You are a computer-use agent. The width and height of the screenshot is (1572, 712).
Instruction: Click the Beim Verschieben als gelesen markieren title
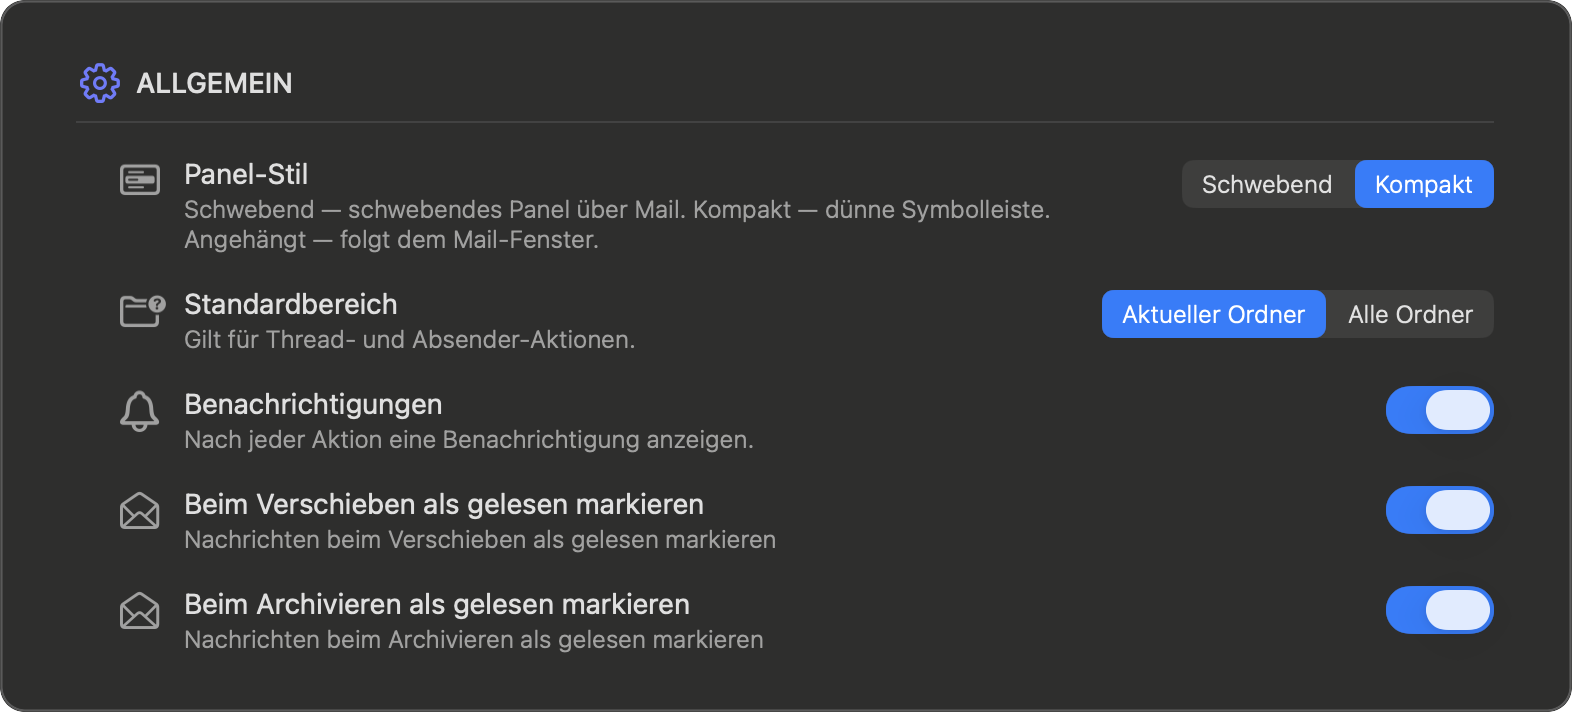click(444, 504)
